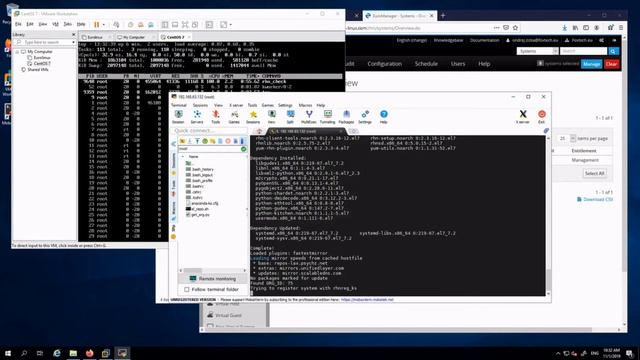Open pause dropdown arrow in VMware toolbar
Viewport: 640px width, 360px height.
pos(103,25)
